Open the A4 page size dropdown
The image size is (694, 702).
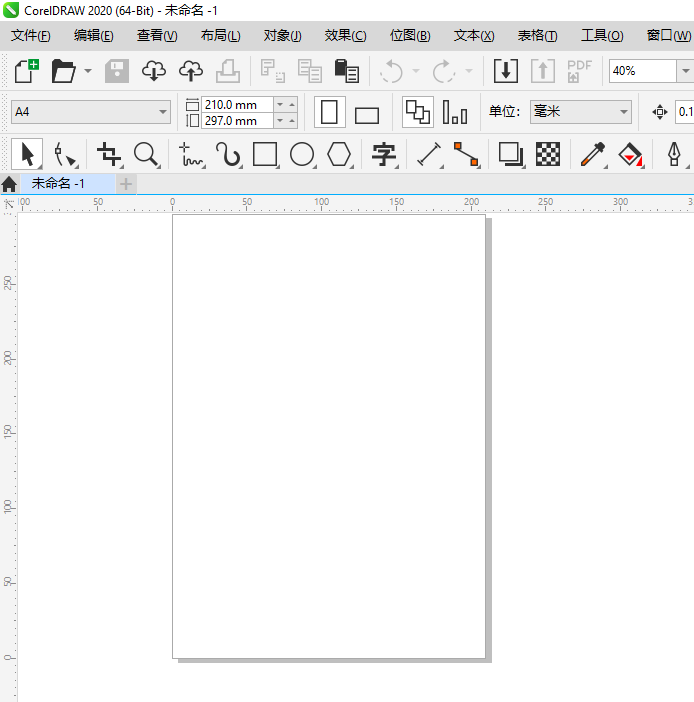(91, 112)
